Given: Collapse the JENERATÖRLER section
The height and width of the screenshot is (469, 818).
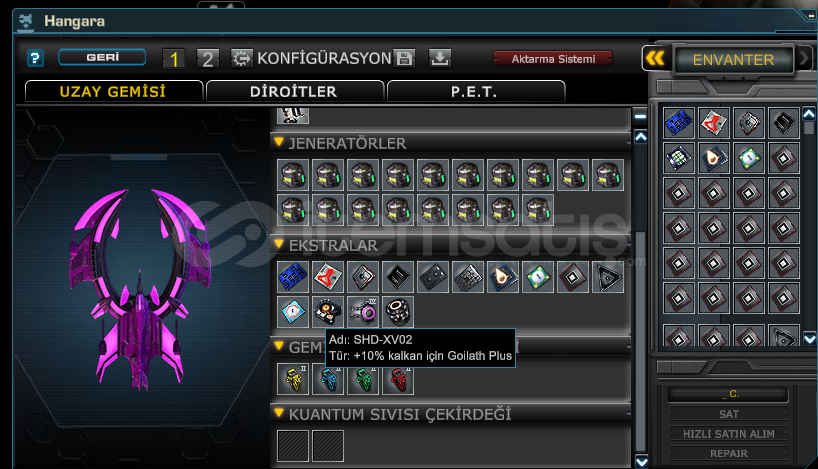Looking at the screenshot, I should click(x=279, y=142).
